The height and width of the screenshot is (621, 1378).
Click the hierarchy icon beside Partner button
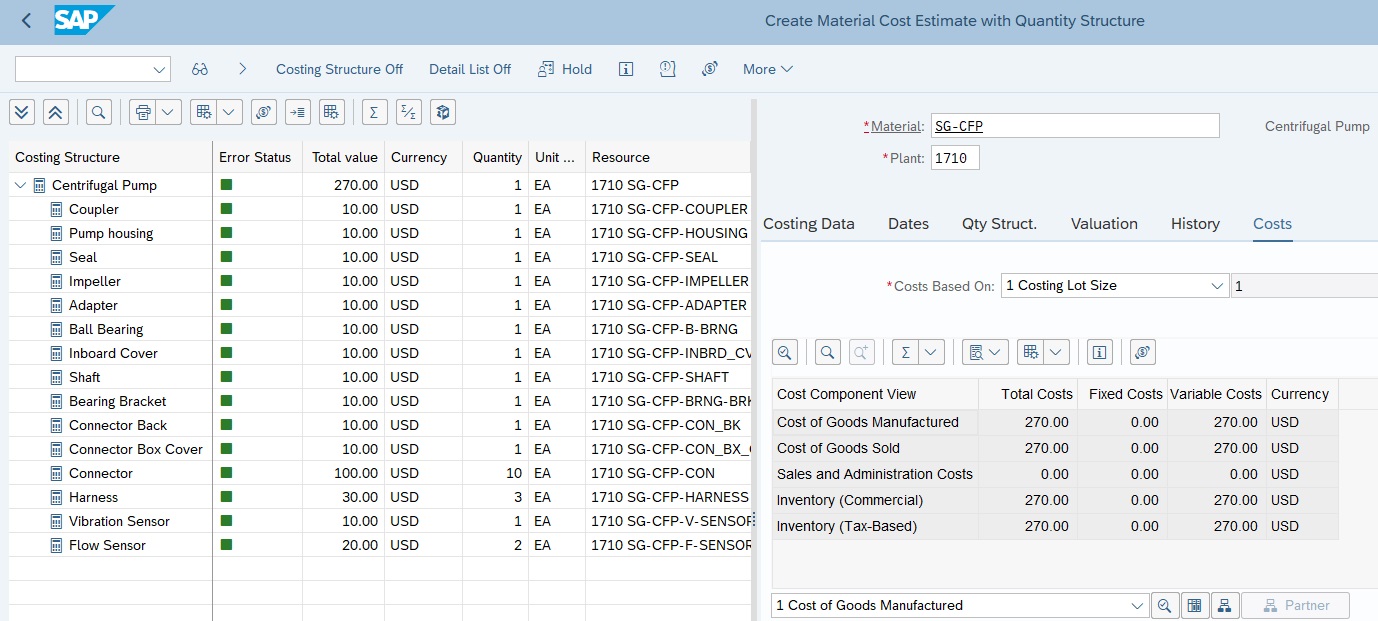click(1225, 605)
